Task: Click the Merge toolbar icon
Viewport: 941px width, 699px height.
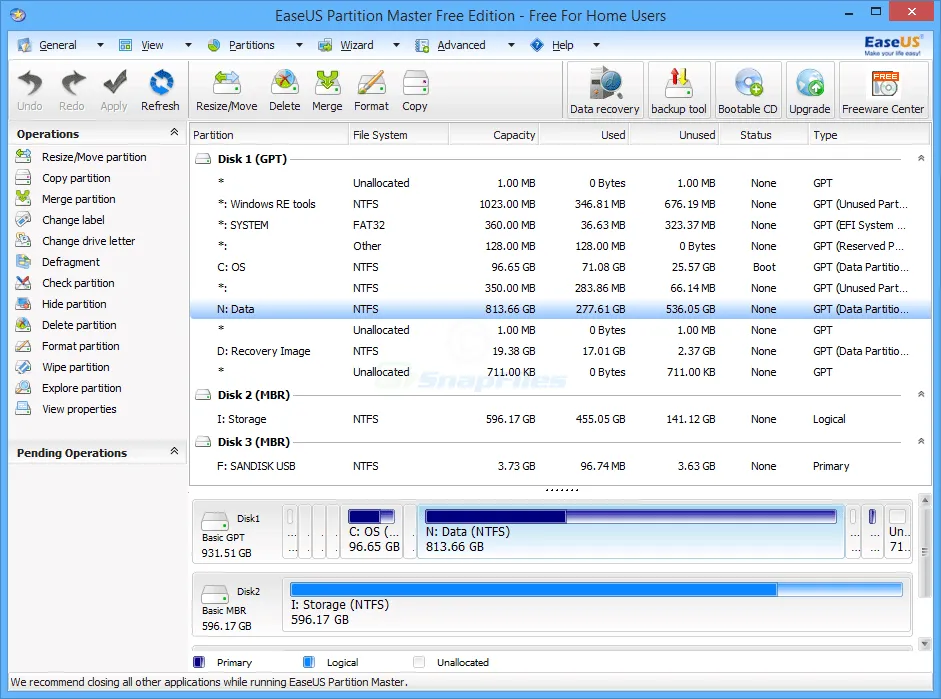Action: pyautogui.click(x=327, y=91)
